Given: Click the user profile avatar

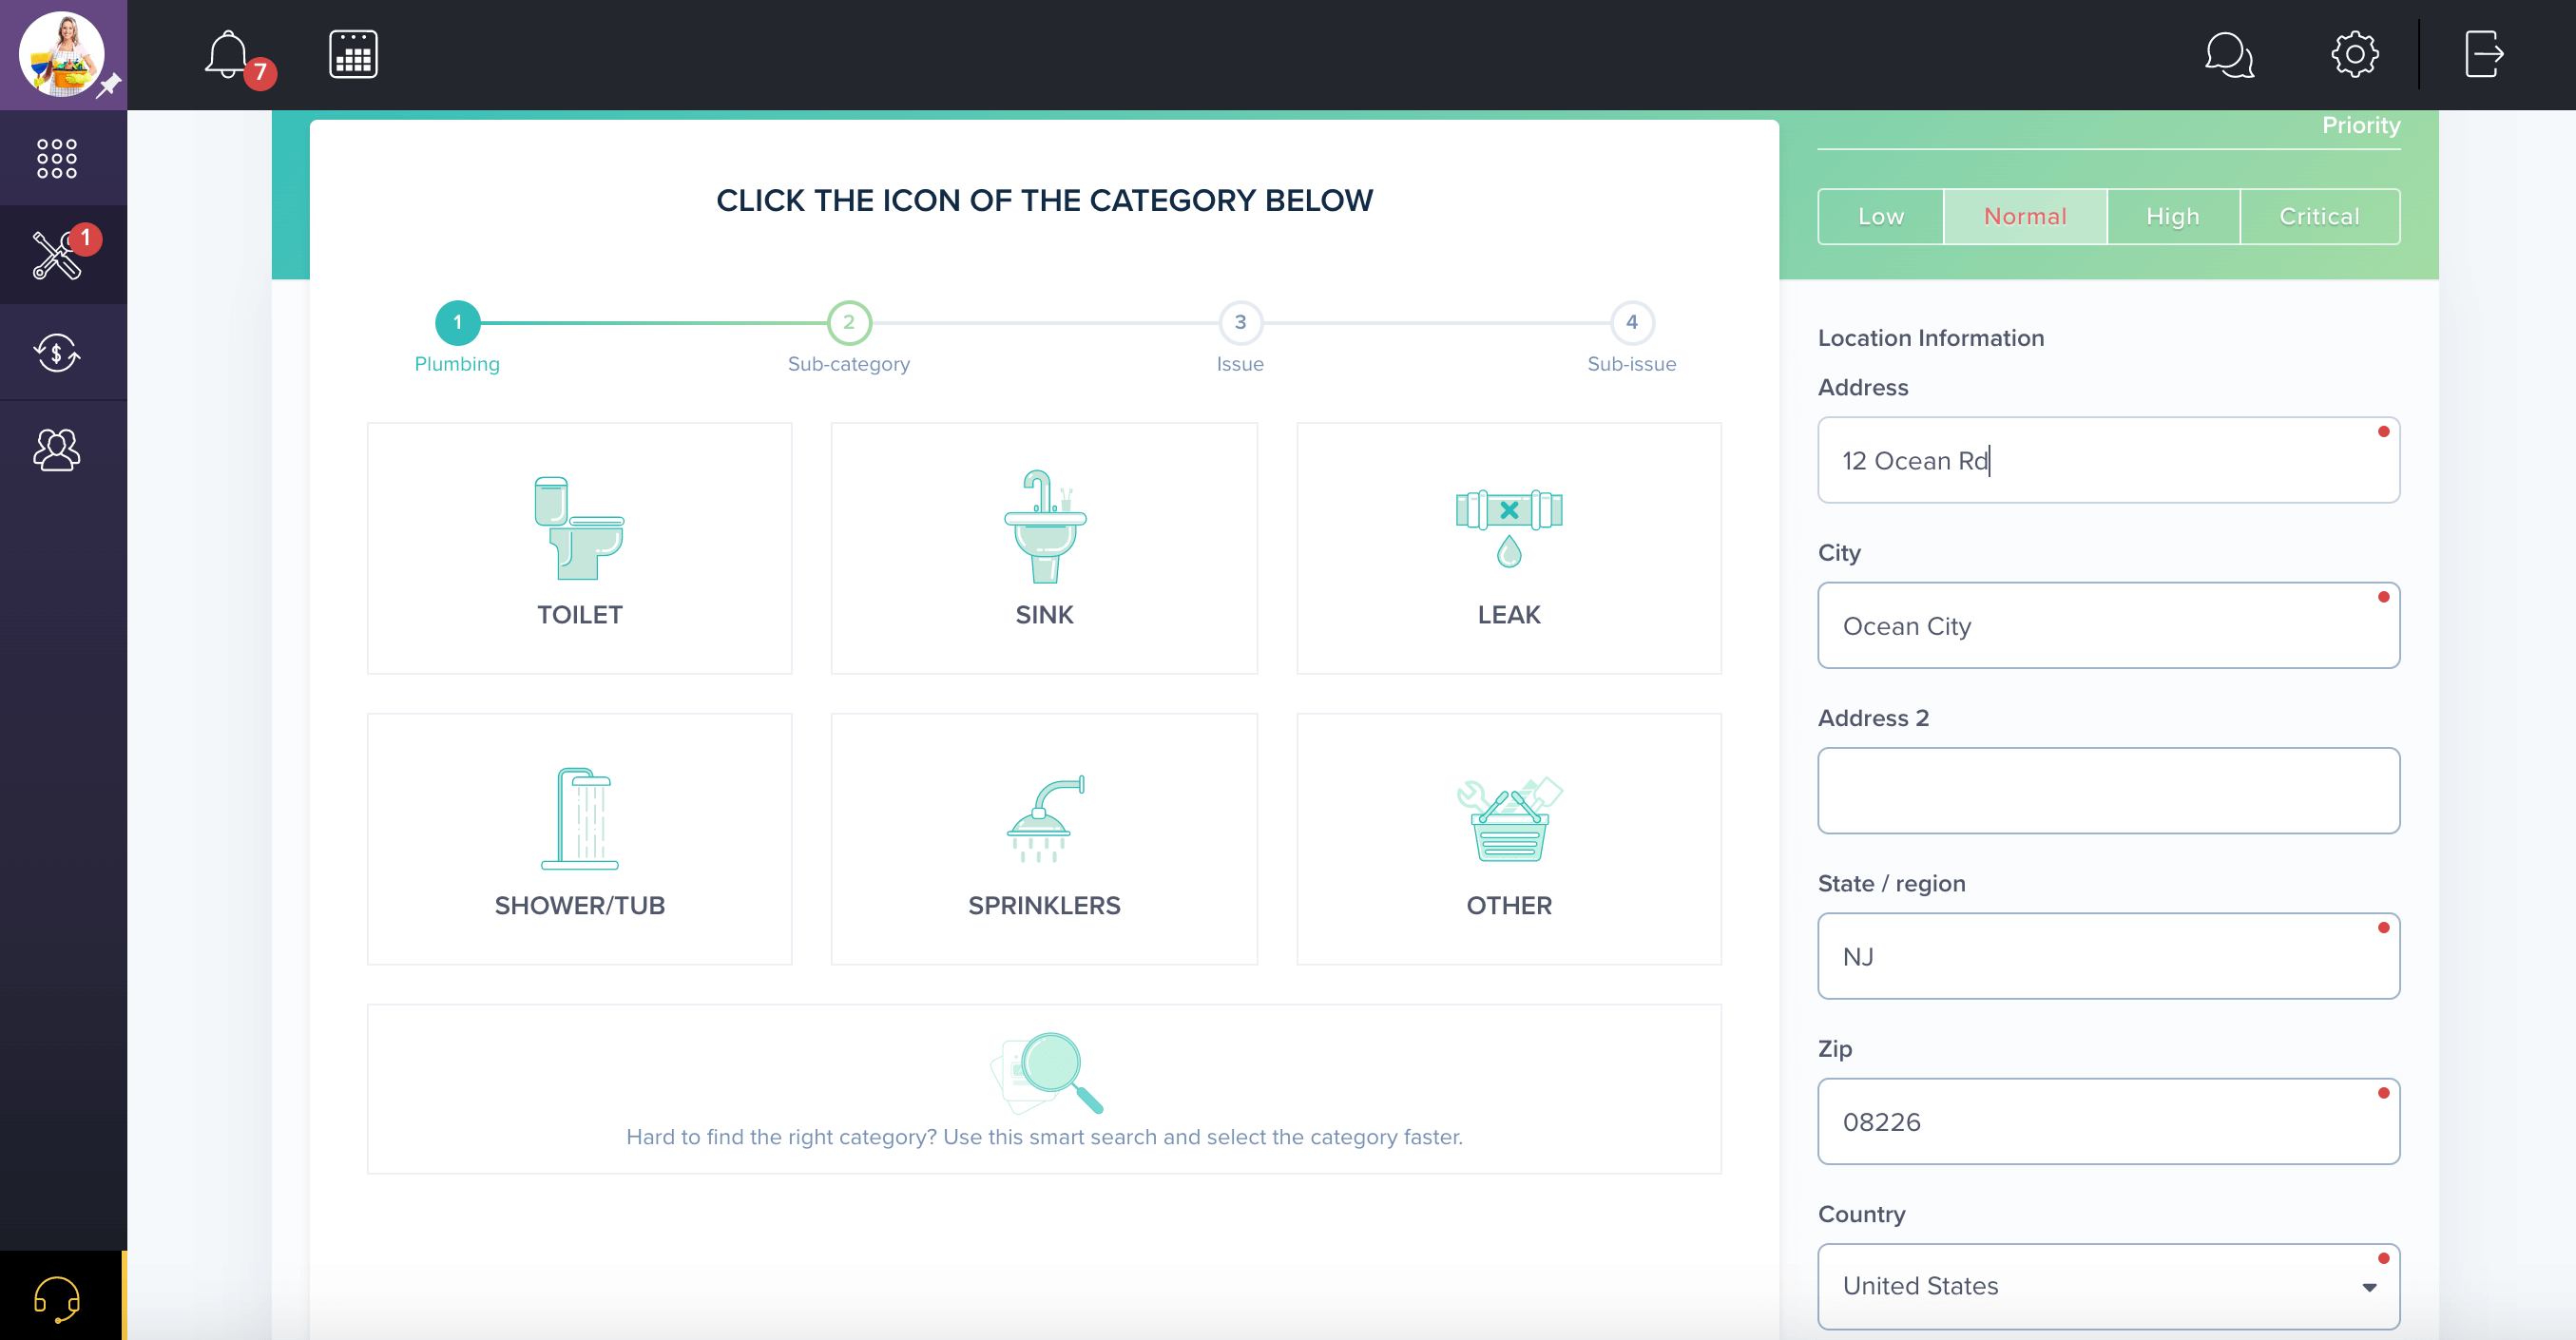Looking at the screenshot, I should (61, 54).
